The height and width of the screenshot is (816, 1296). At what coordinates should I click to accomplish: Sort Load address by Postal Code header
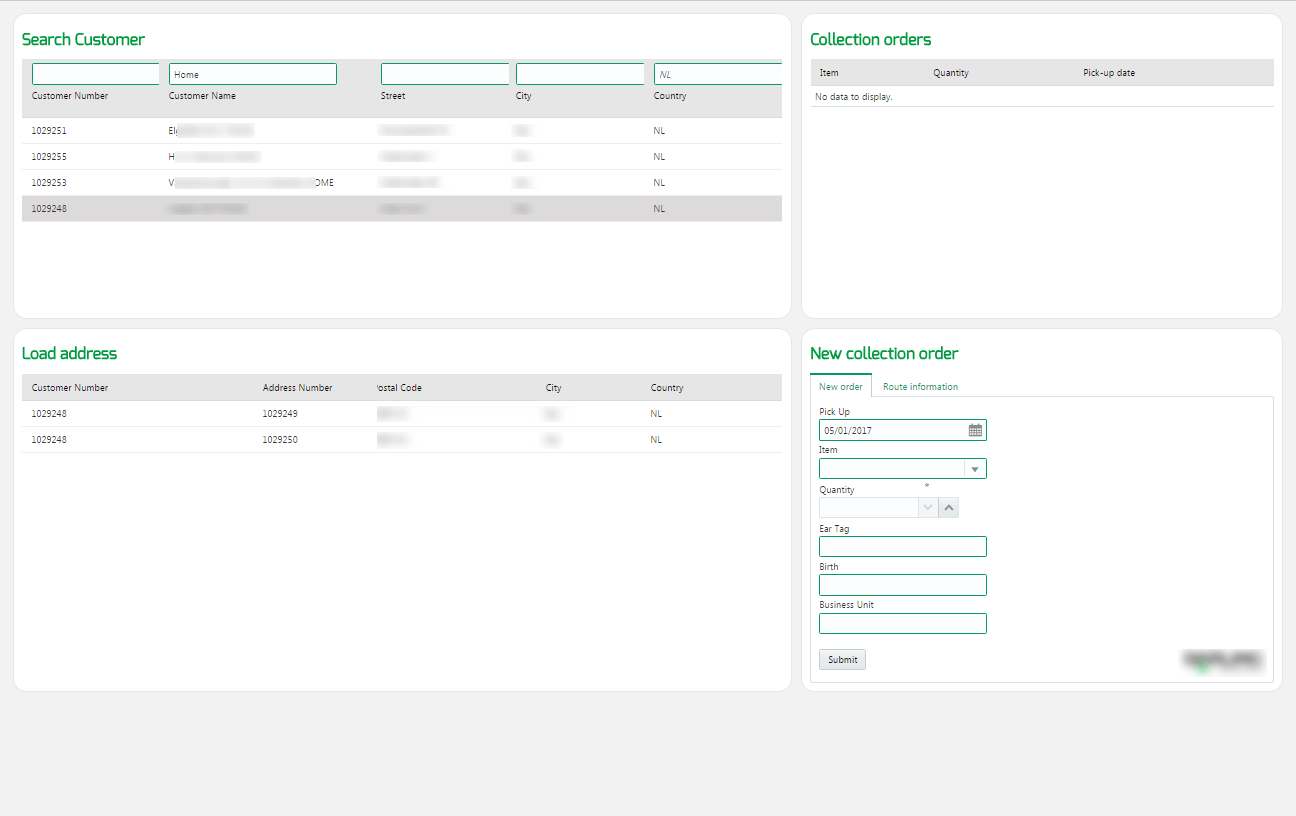coord(400,388)
